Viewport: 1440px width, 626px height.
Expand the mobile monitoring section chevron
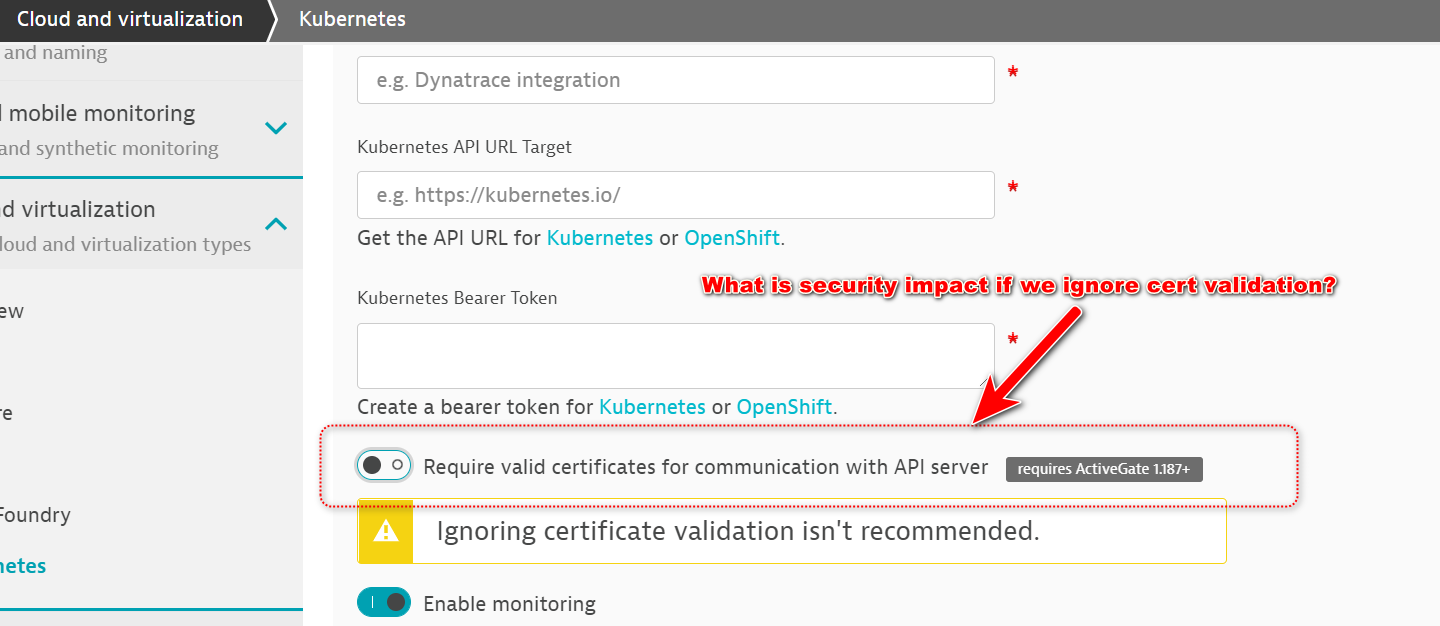click(276, 128)
